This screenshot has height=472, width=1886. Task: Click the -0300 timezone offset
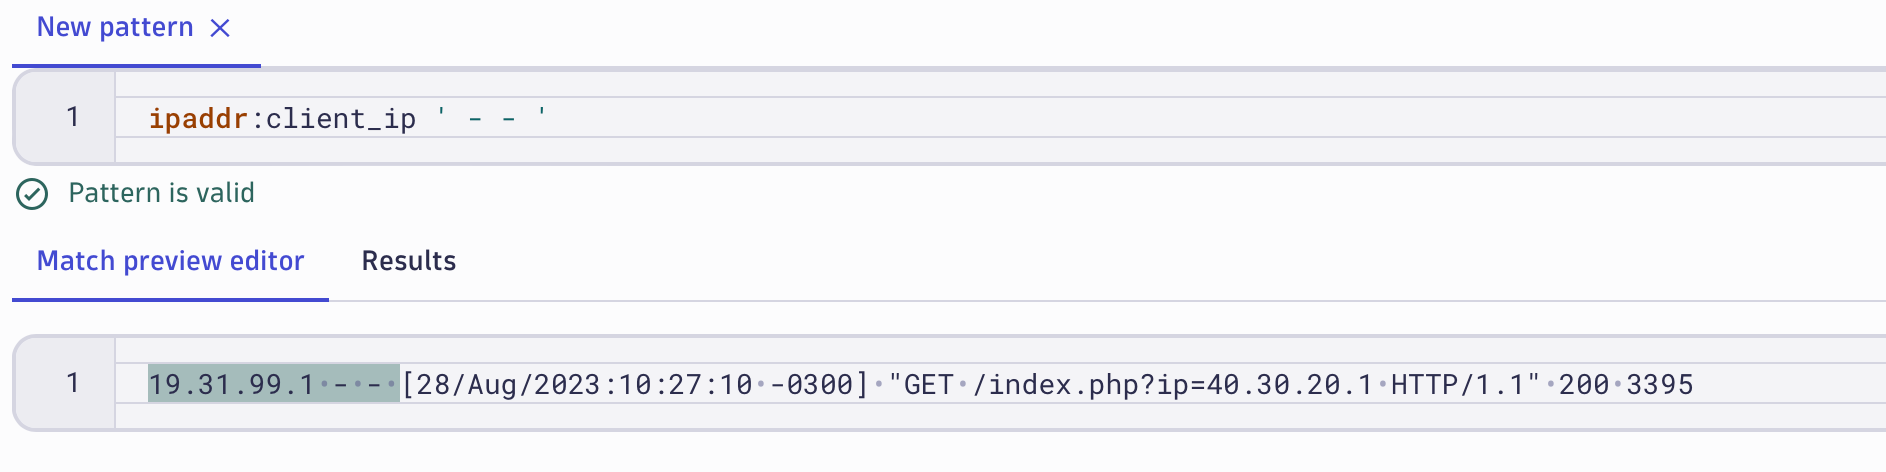click(811, 384)
